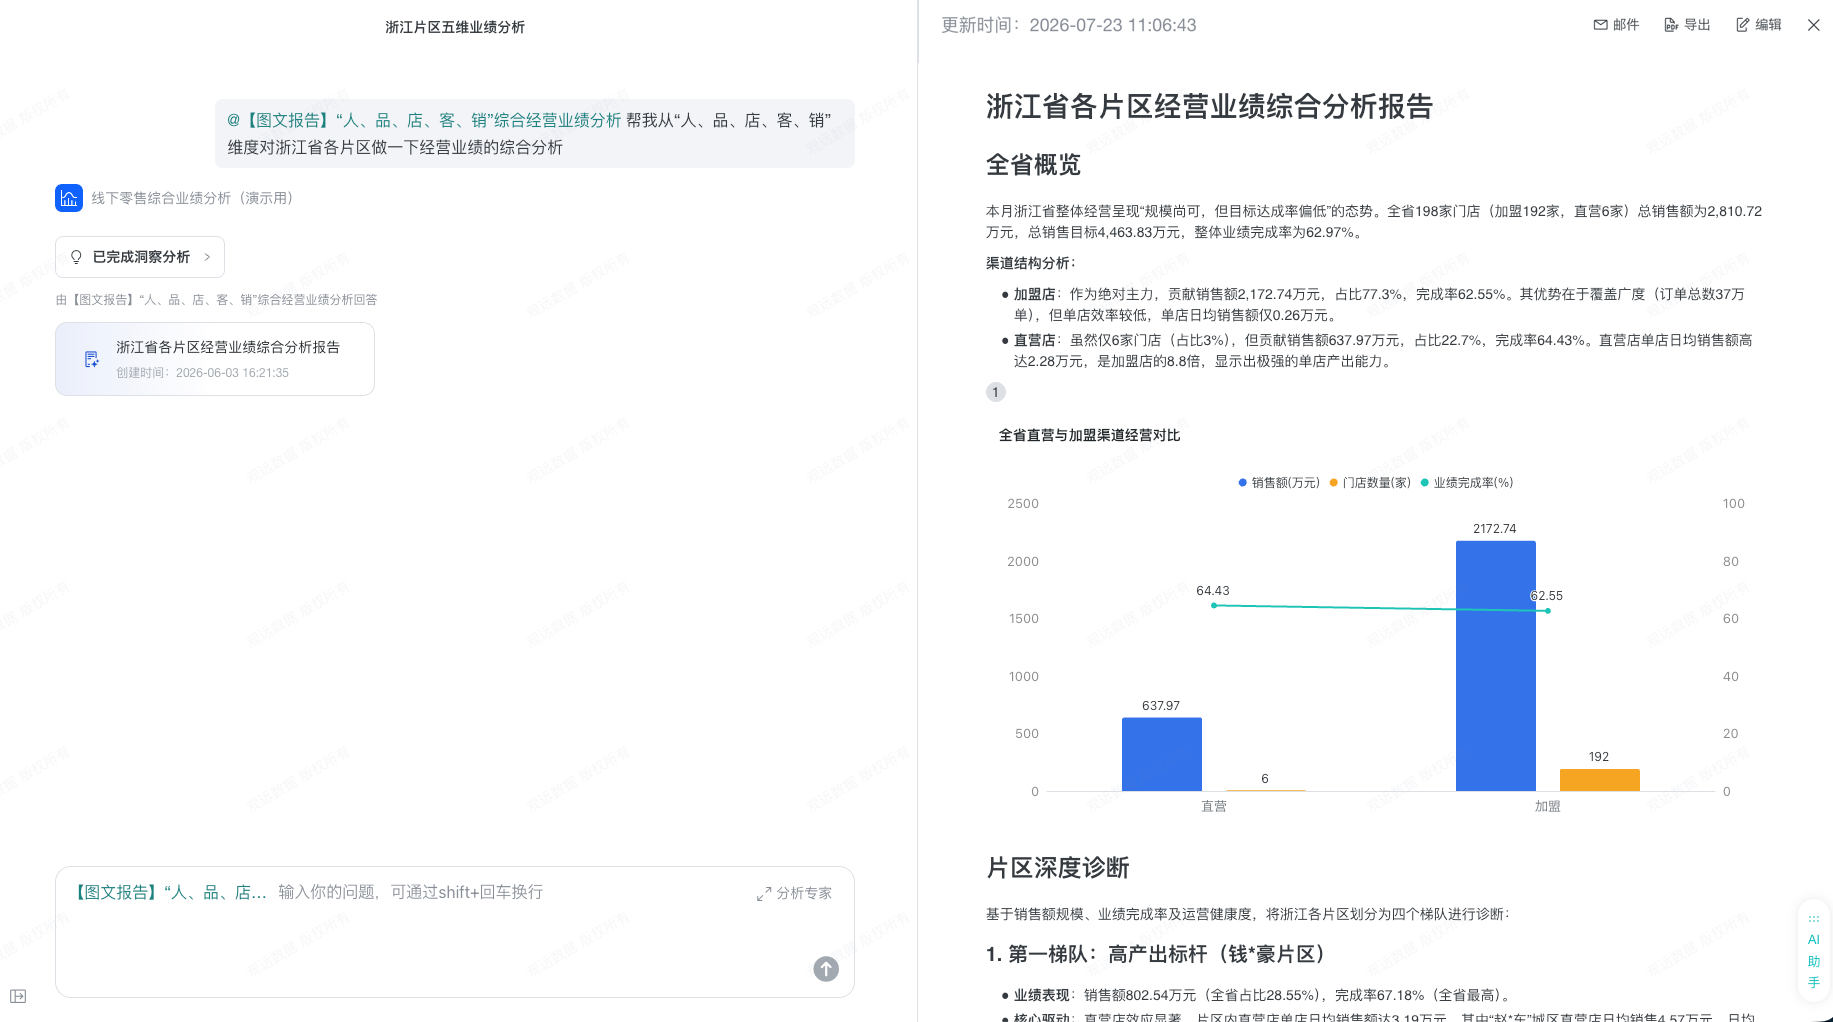Toggle 业绩完成率(%) legend series
The image size is (1833, 1022).
point(1467,483)
